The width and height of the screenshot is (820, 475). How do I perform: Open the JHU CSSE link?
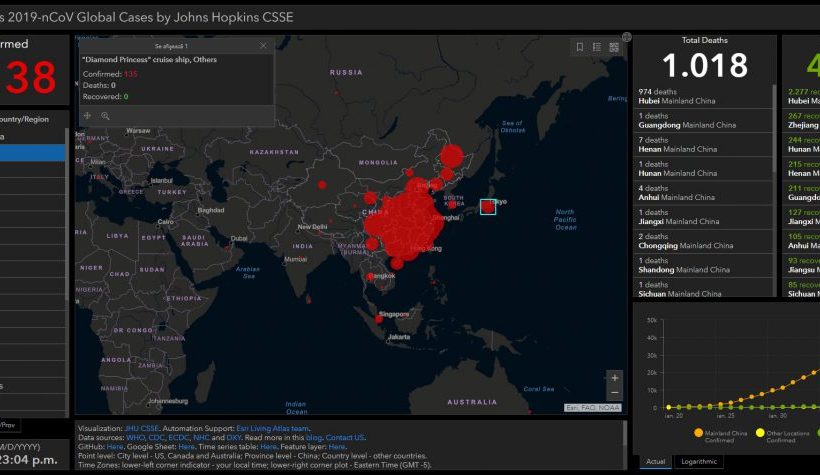(142, 428)
